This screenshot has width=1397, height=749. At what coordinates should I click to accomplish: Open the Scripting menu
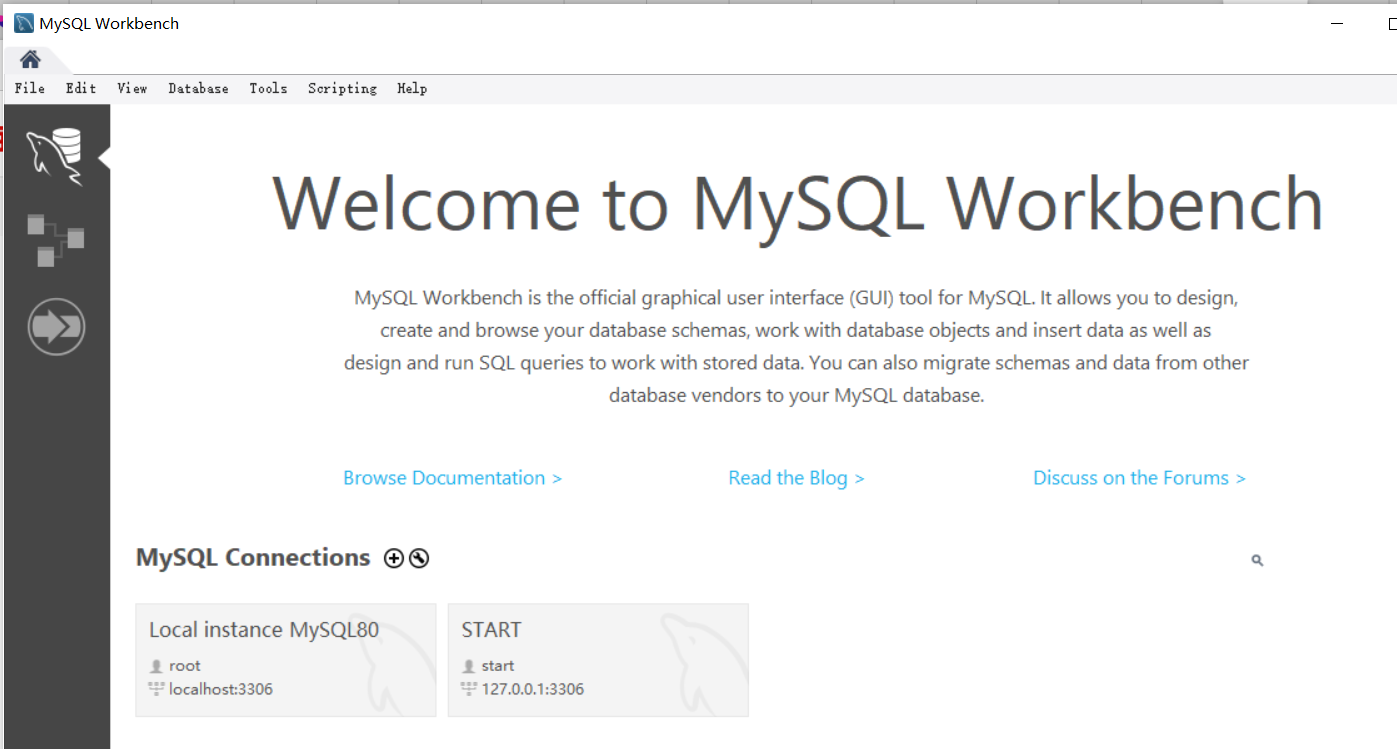point(342,88)
